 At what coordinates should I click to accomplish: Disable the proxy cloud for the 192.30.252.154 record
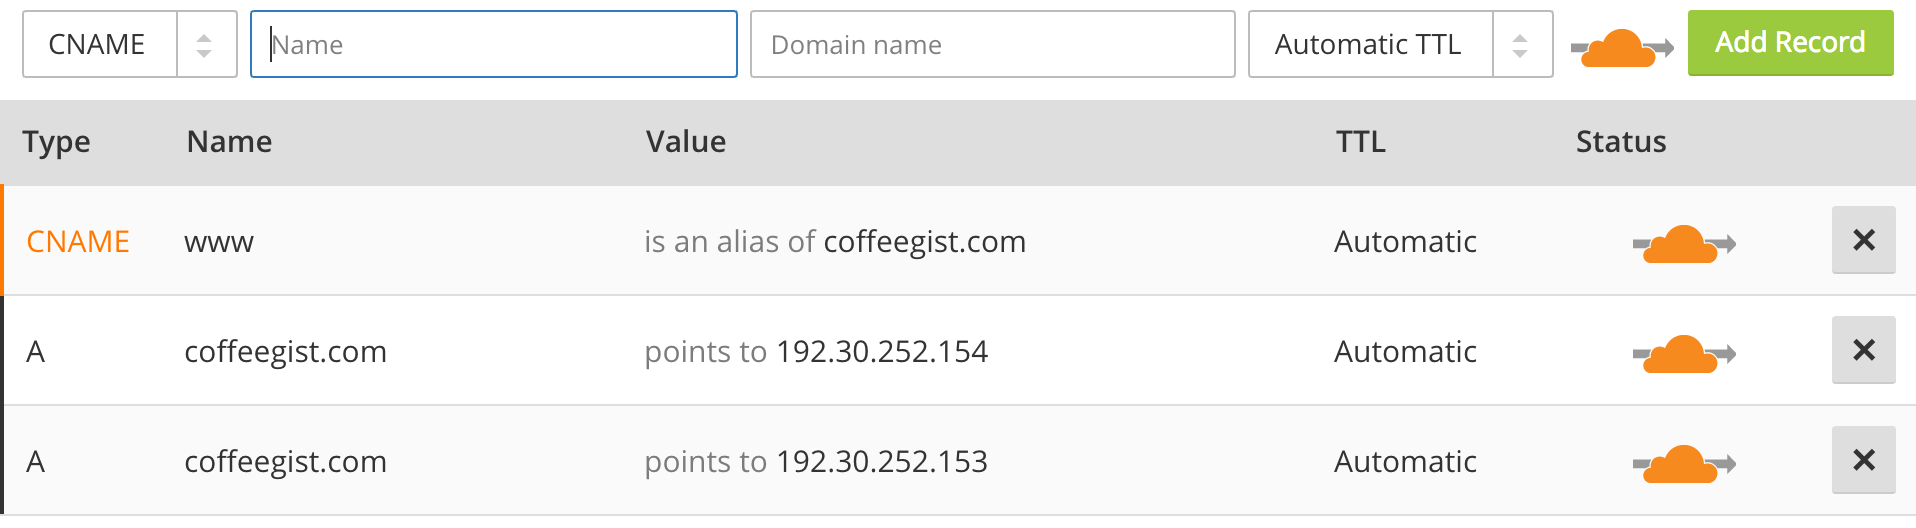pos(1684,354)
